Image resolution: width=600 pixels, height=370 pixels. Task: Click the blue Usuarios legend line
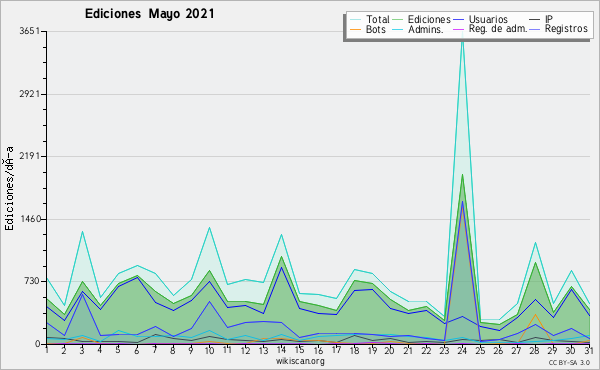(x=458, y=20)
